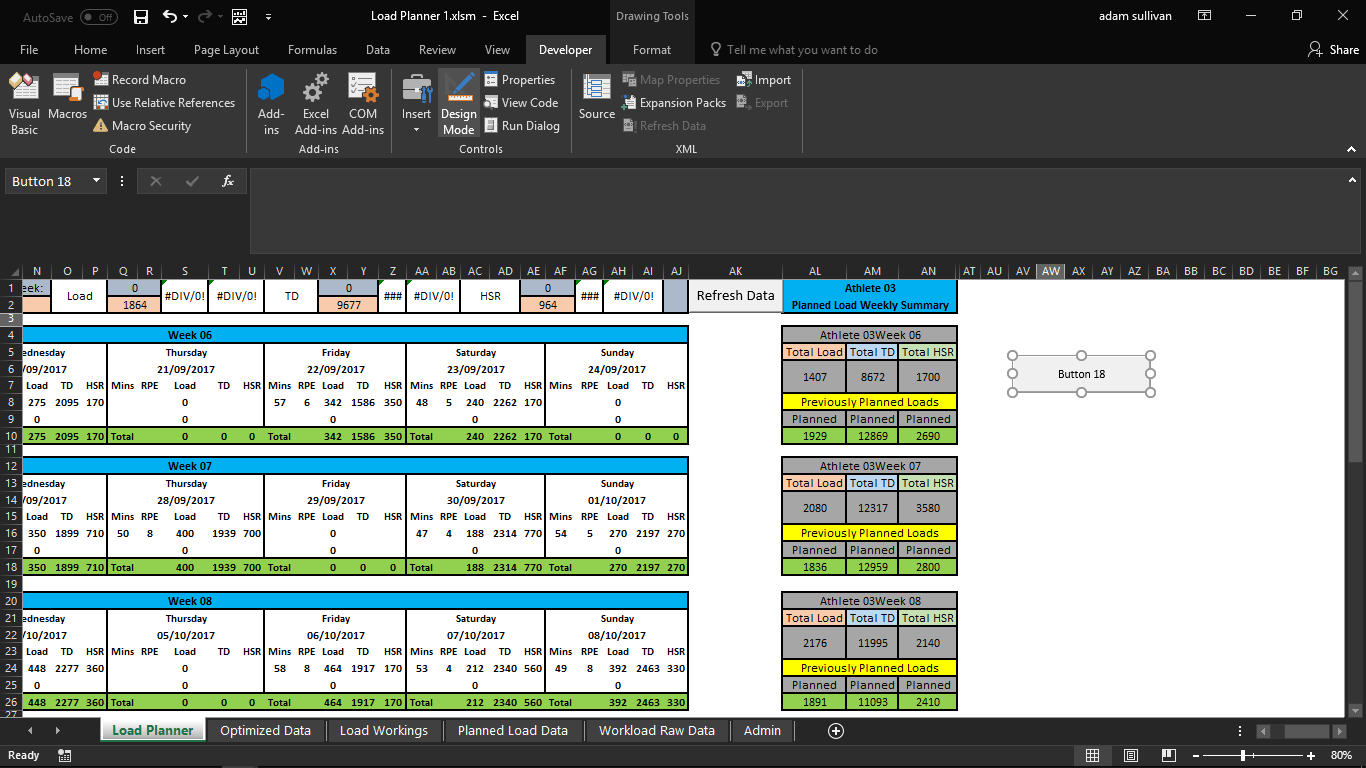Screen dimensions: 1366x768
Task: Click the new sheet plus button
Action: (836, 731)
